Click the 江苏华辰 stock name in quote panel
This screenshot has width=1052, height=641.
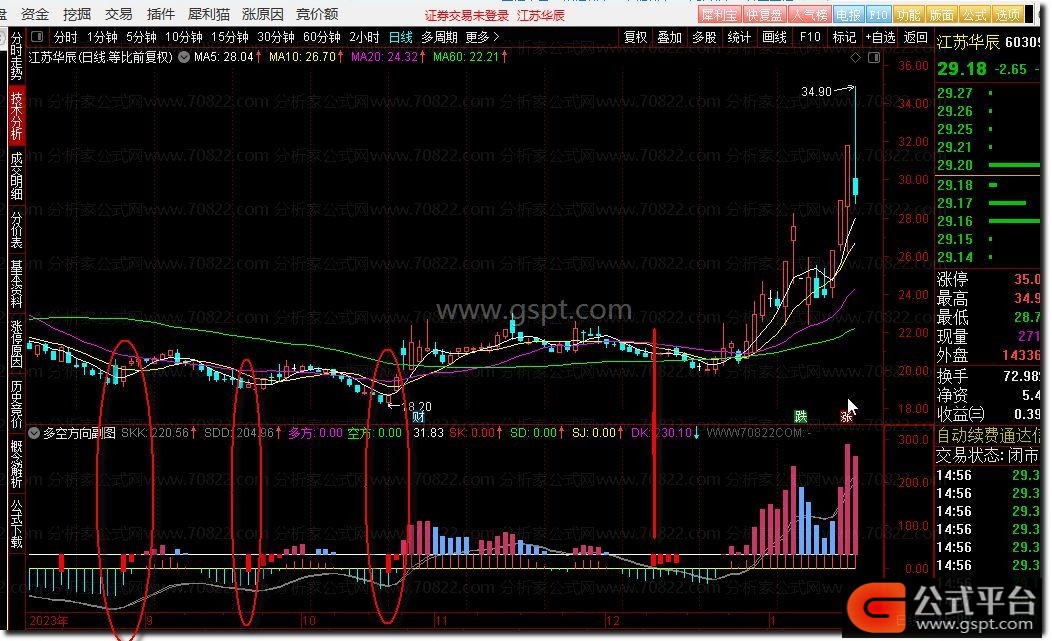(969, 42)
